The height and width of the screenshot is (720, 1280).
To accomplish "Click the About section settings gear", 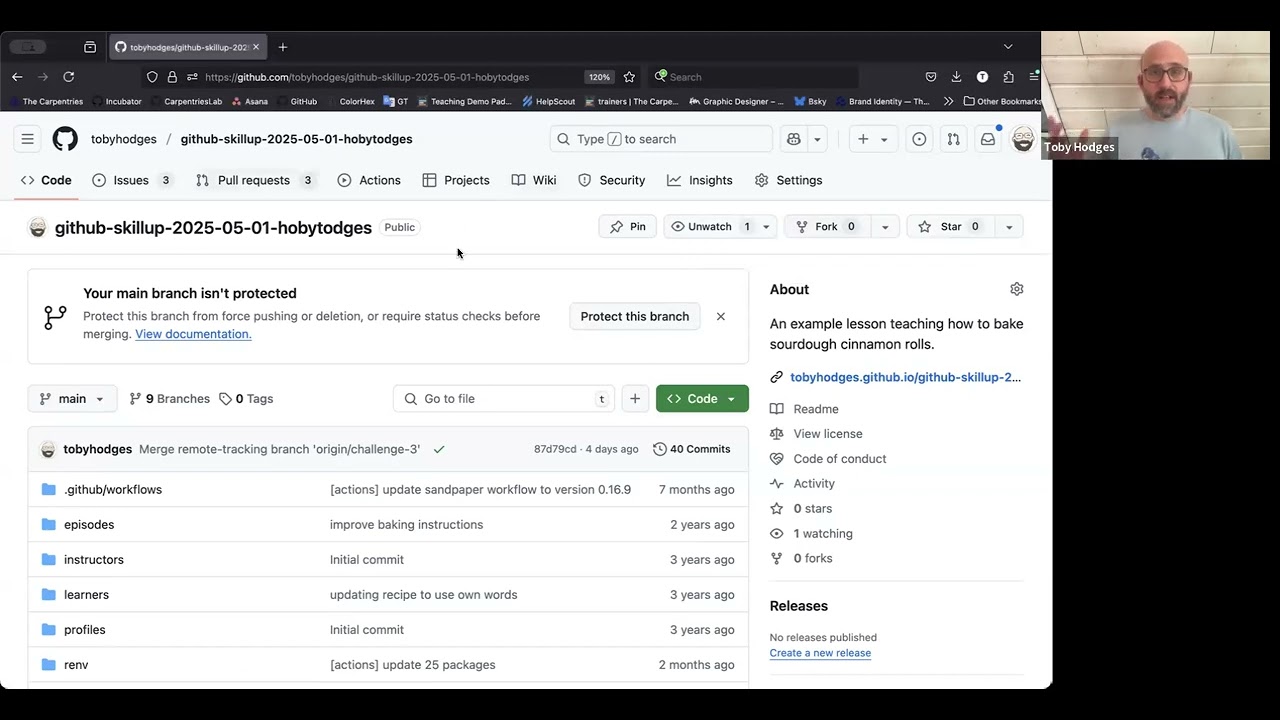I will point(1017,289).
